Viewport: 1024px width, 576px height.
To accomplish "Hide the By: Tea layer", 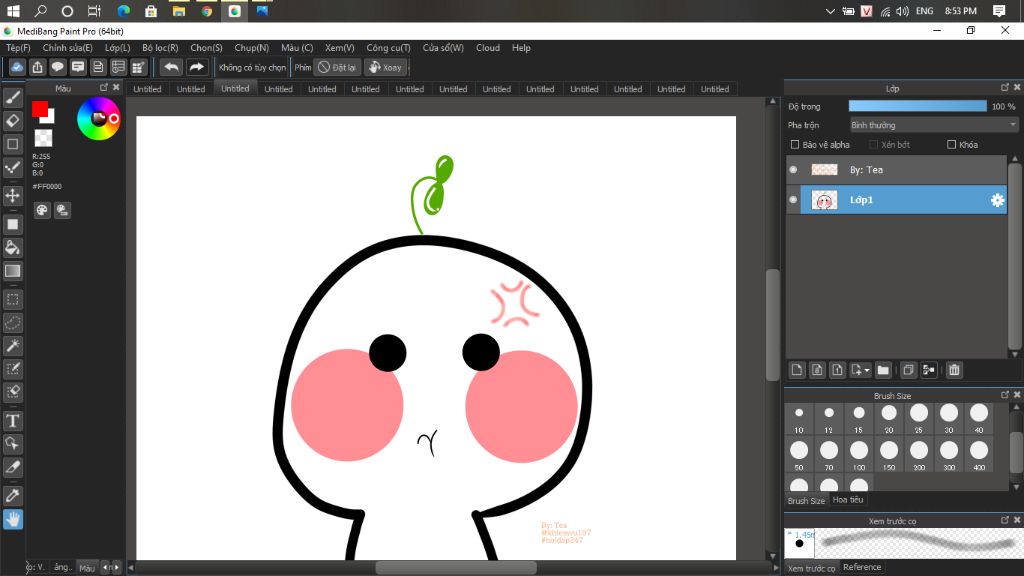I will click(x=793, y=170).
